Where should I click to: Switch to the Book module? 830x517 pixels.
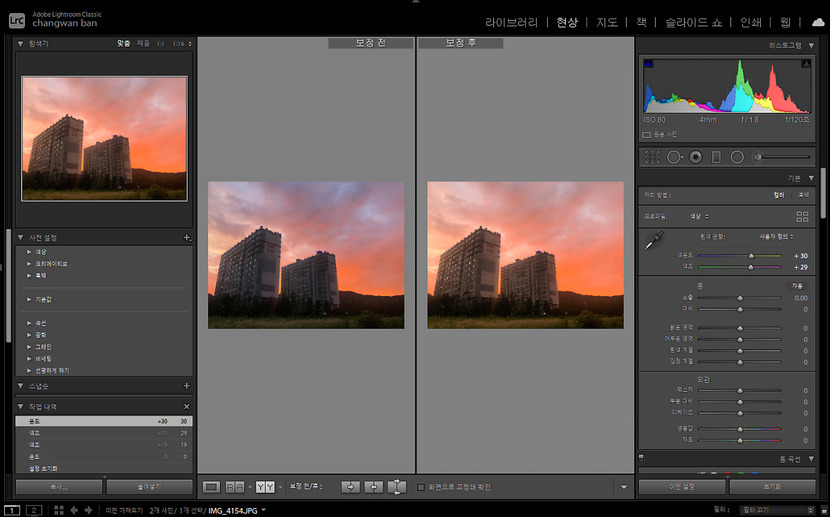pos(641,23)
